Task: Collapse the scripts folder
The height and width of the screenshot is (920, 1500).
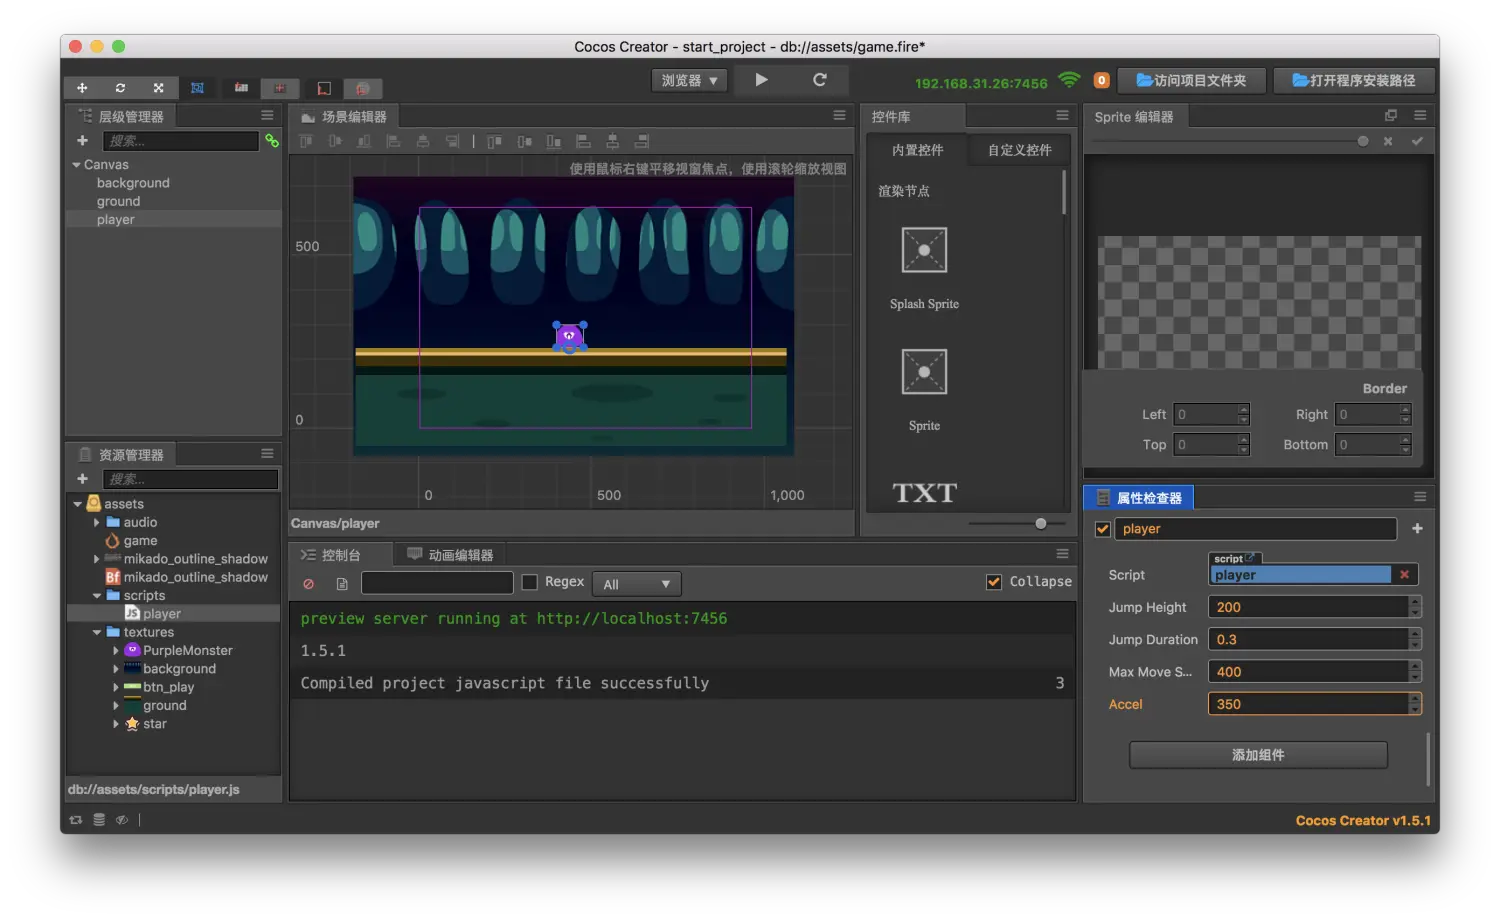Action: click(x=97, y=596)
